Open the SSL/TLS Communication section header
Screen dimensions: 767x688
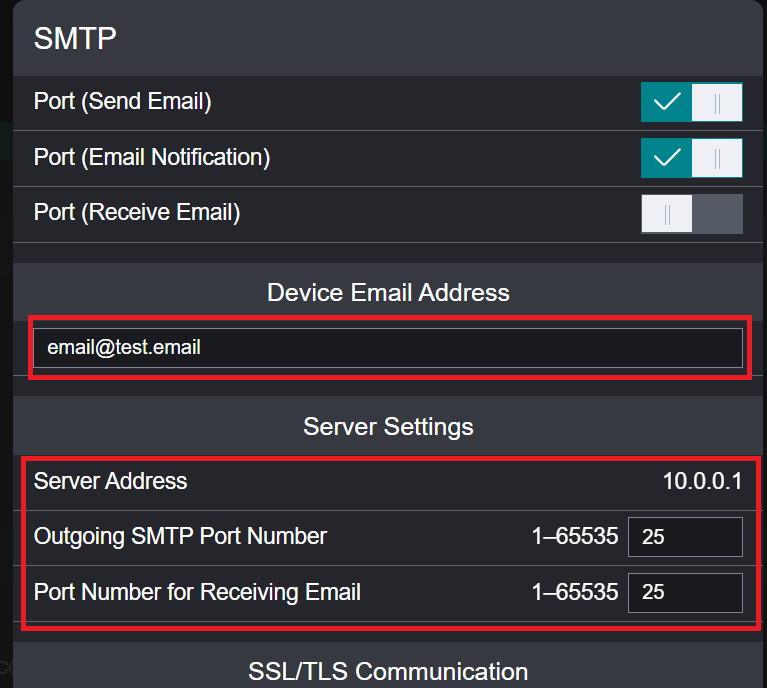coord(388,671)
